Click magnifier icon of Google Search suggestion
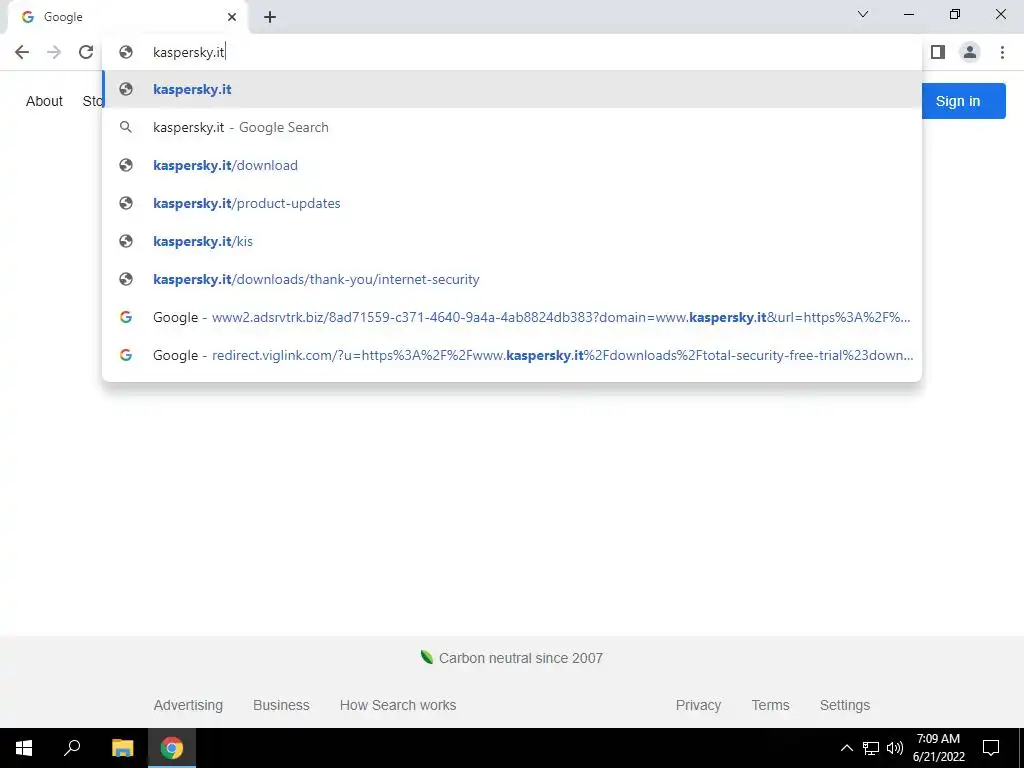1024x768 pixels. point(126,127)
